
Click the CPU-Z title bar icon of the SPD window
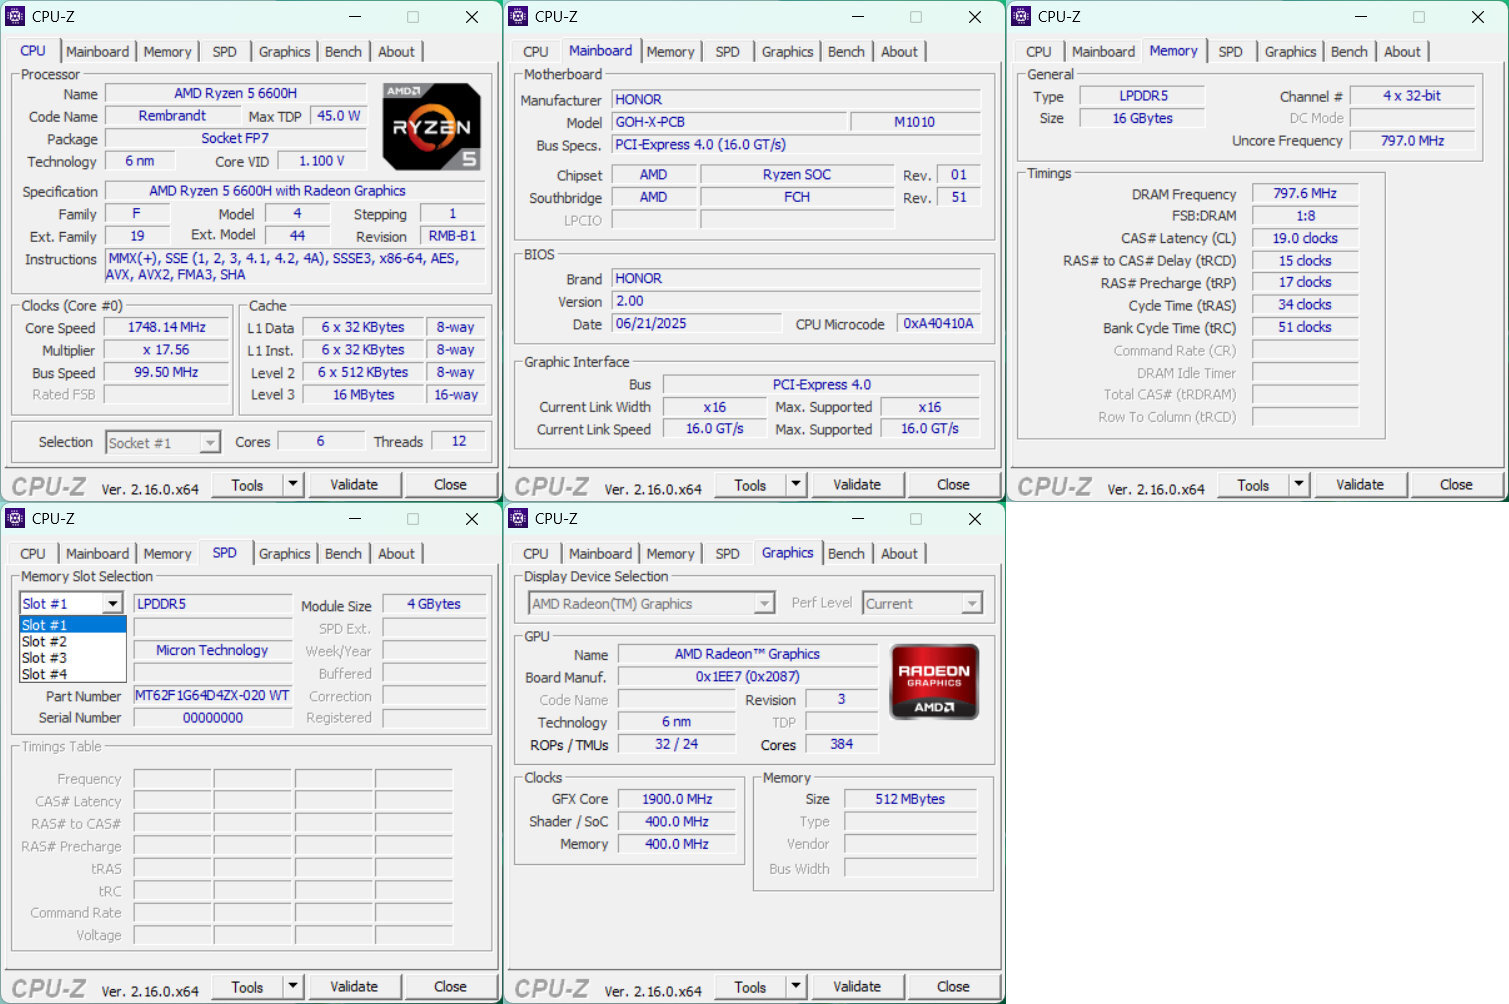[x=15, y=519]
